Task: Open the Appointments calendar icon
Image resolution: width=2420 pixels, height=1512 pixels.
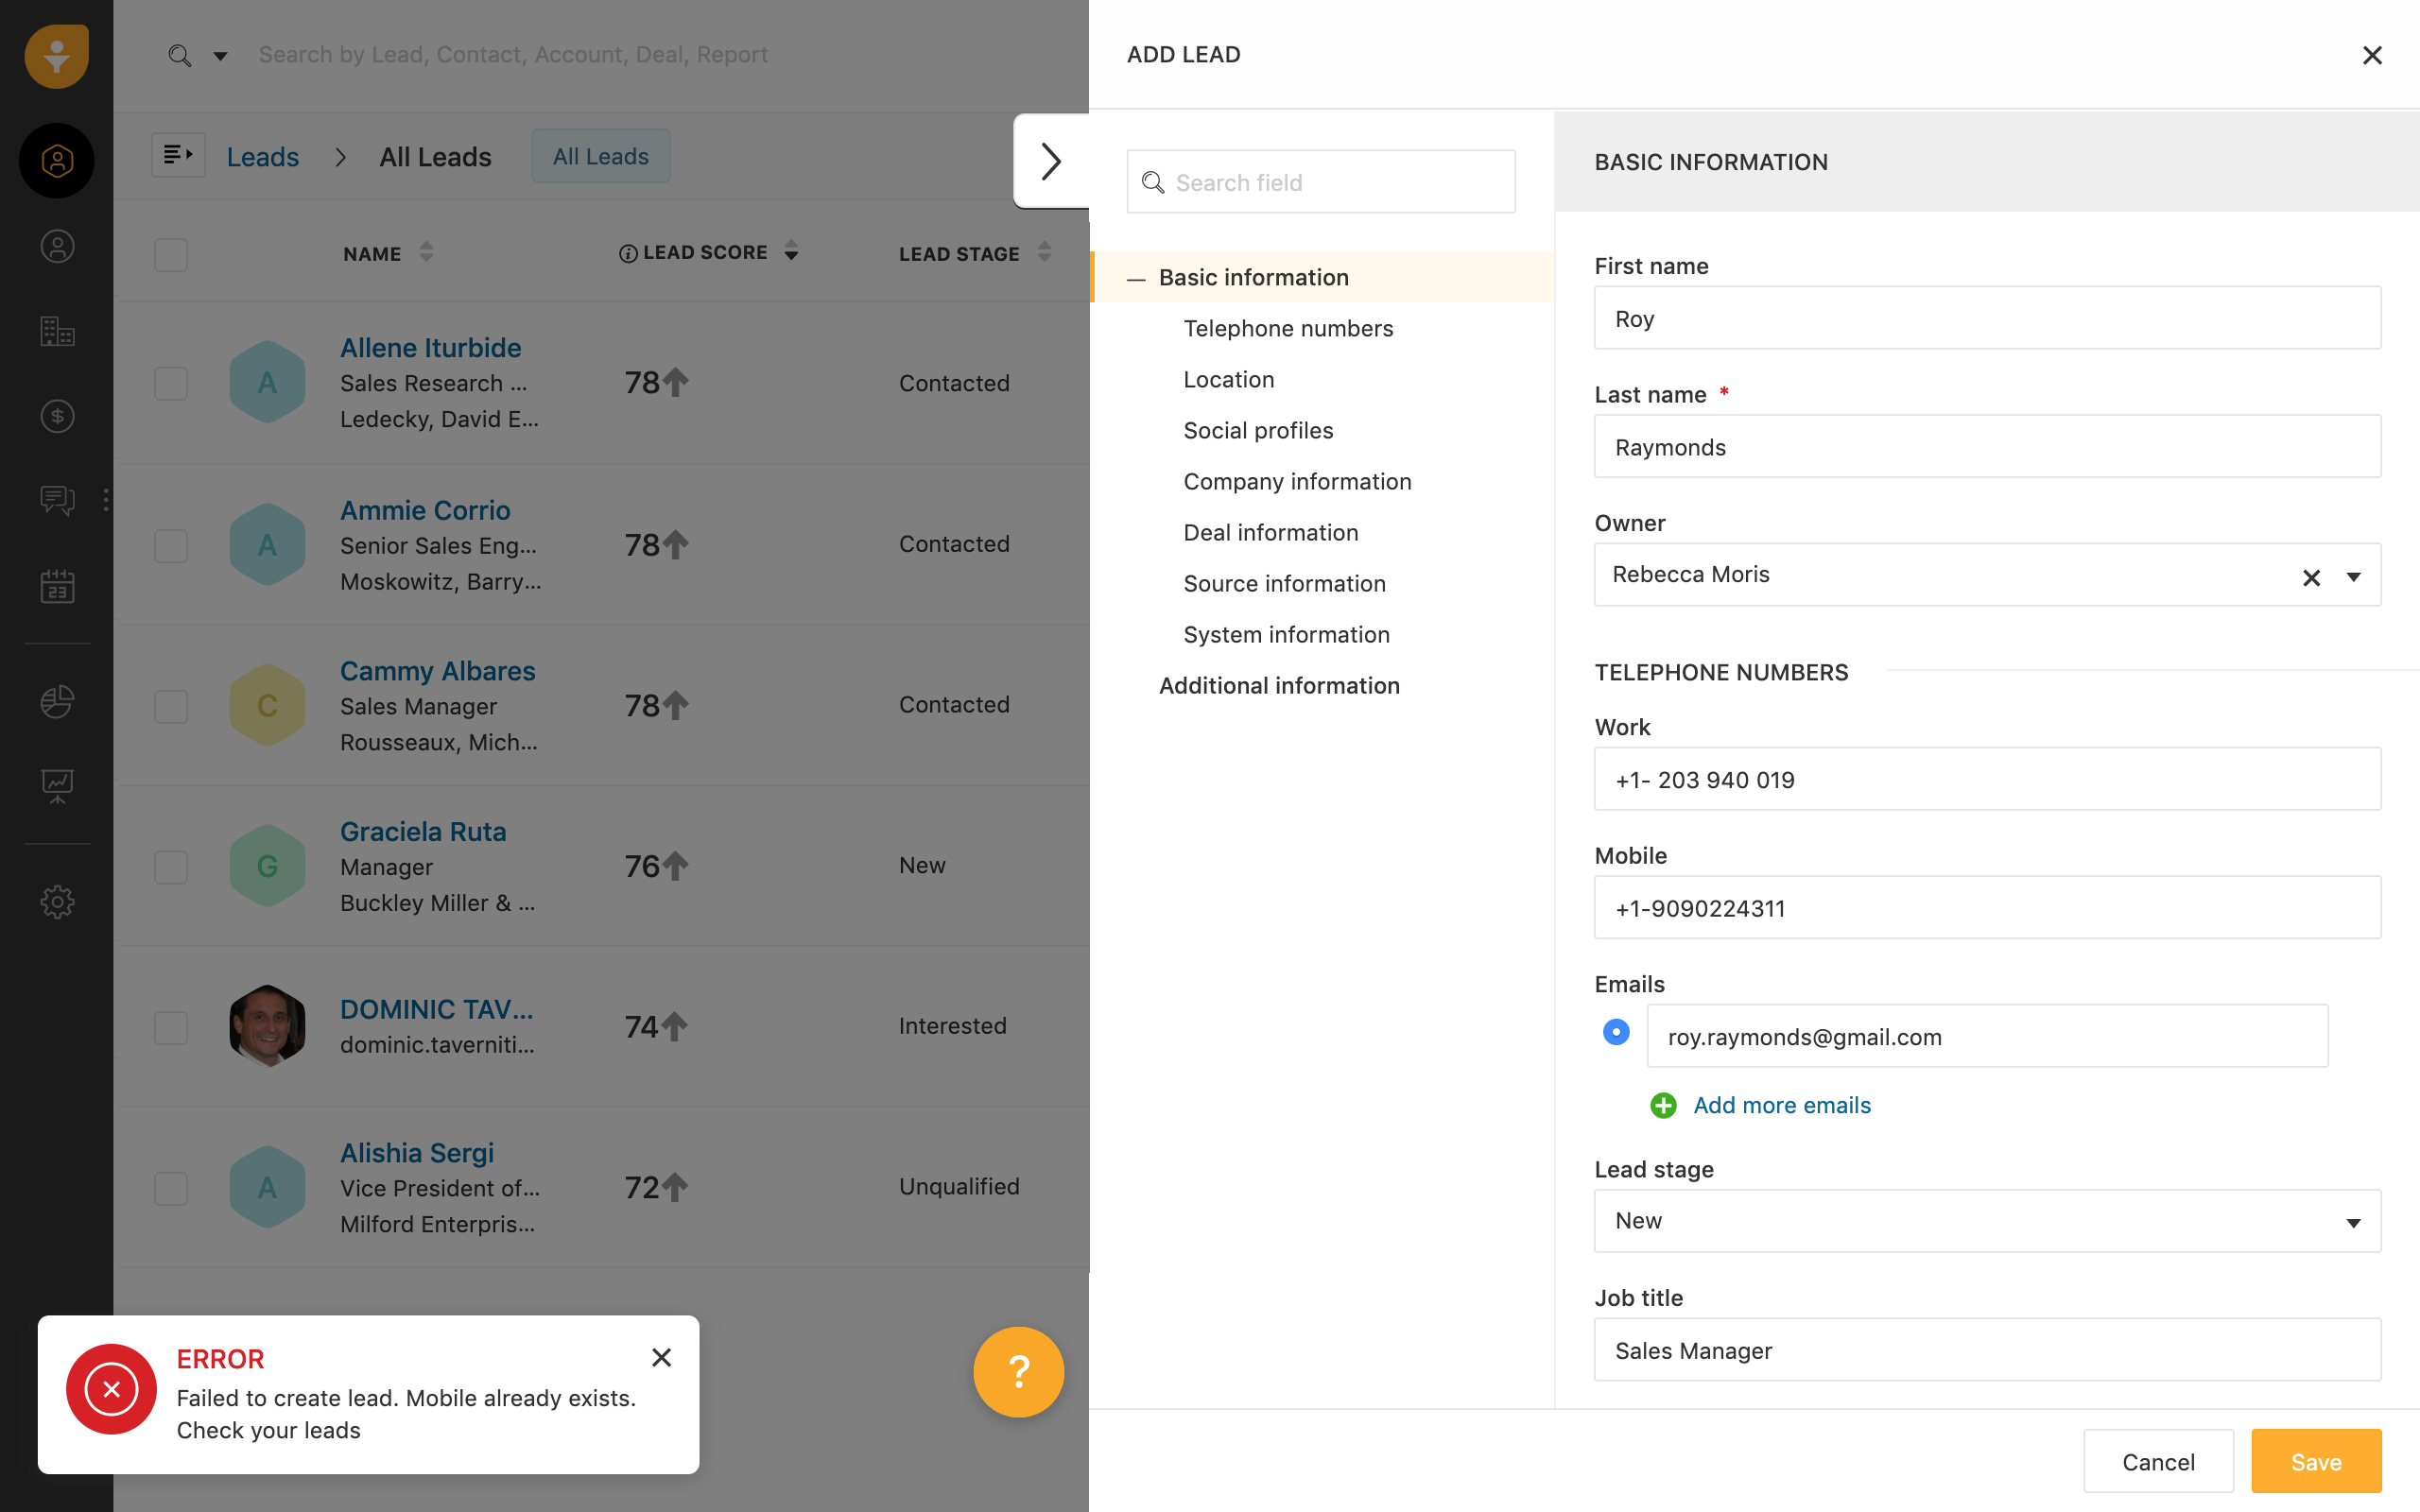Action: click(57, 586)
